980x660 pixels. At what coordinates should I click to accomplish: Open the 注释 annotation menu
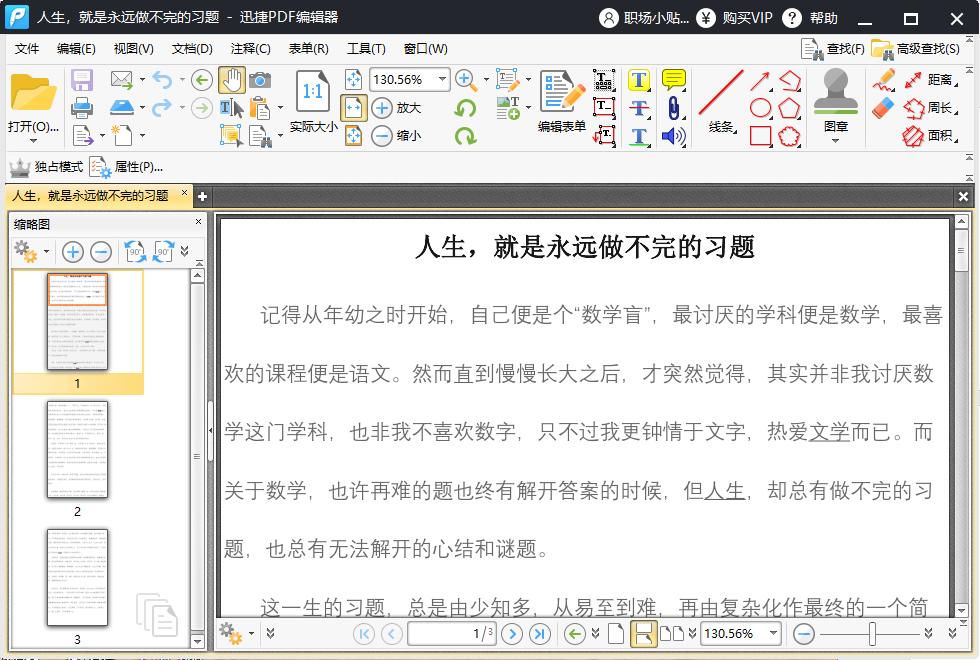coord(249,48)
